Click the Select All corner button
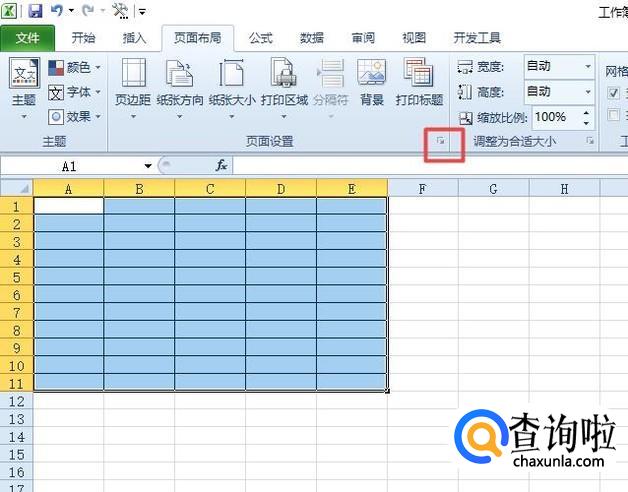The image size is (628, 492). (x=16, y=188)
